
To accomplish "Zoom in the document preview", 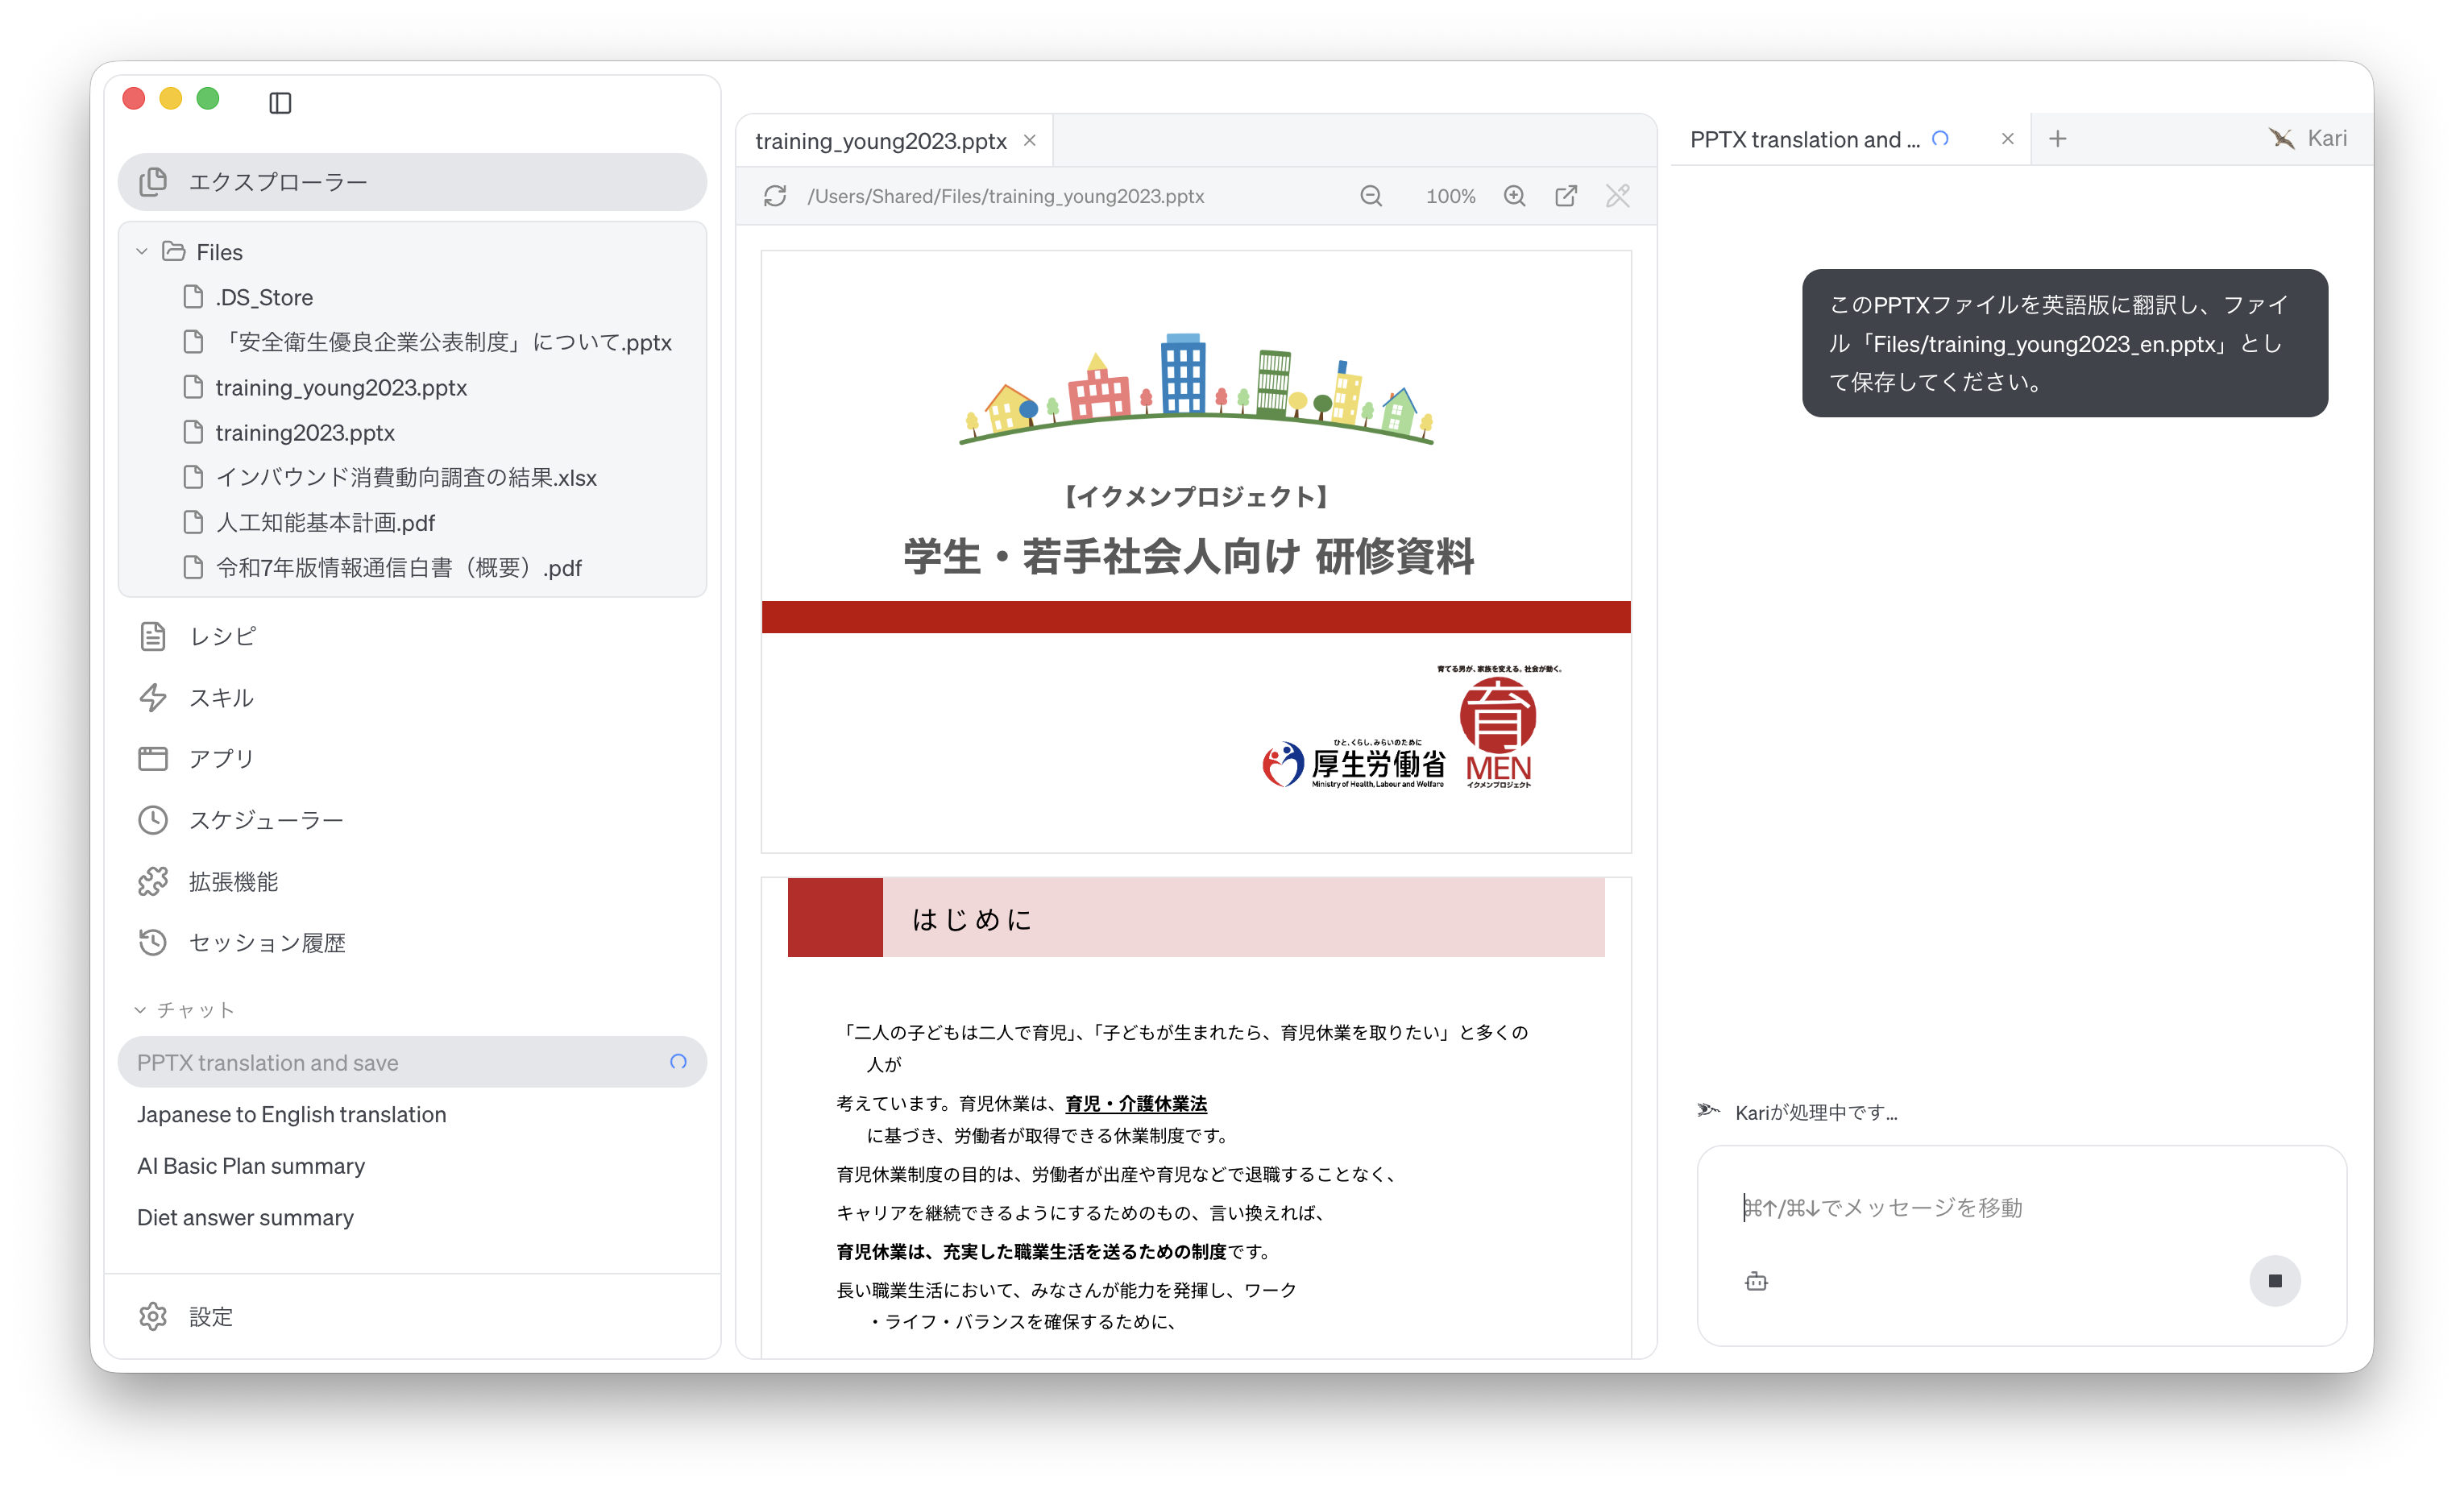I will (x=1514, y=196).
